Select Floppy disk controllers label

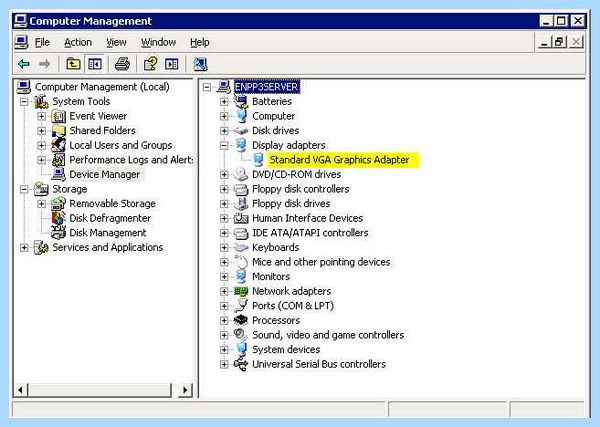point(300,189)
